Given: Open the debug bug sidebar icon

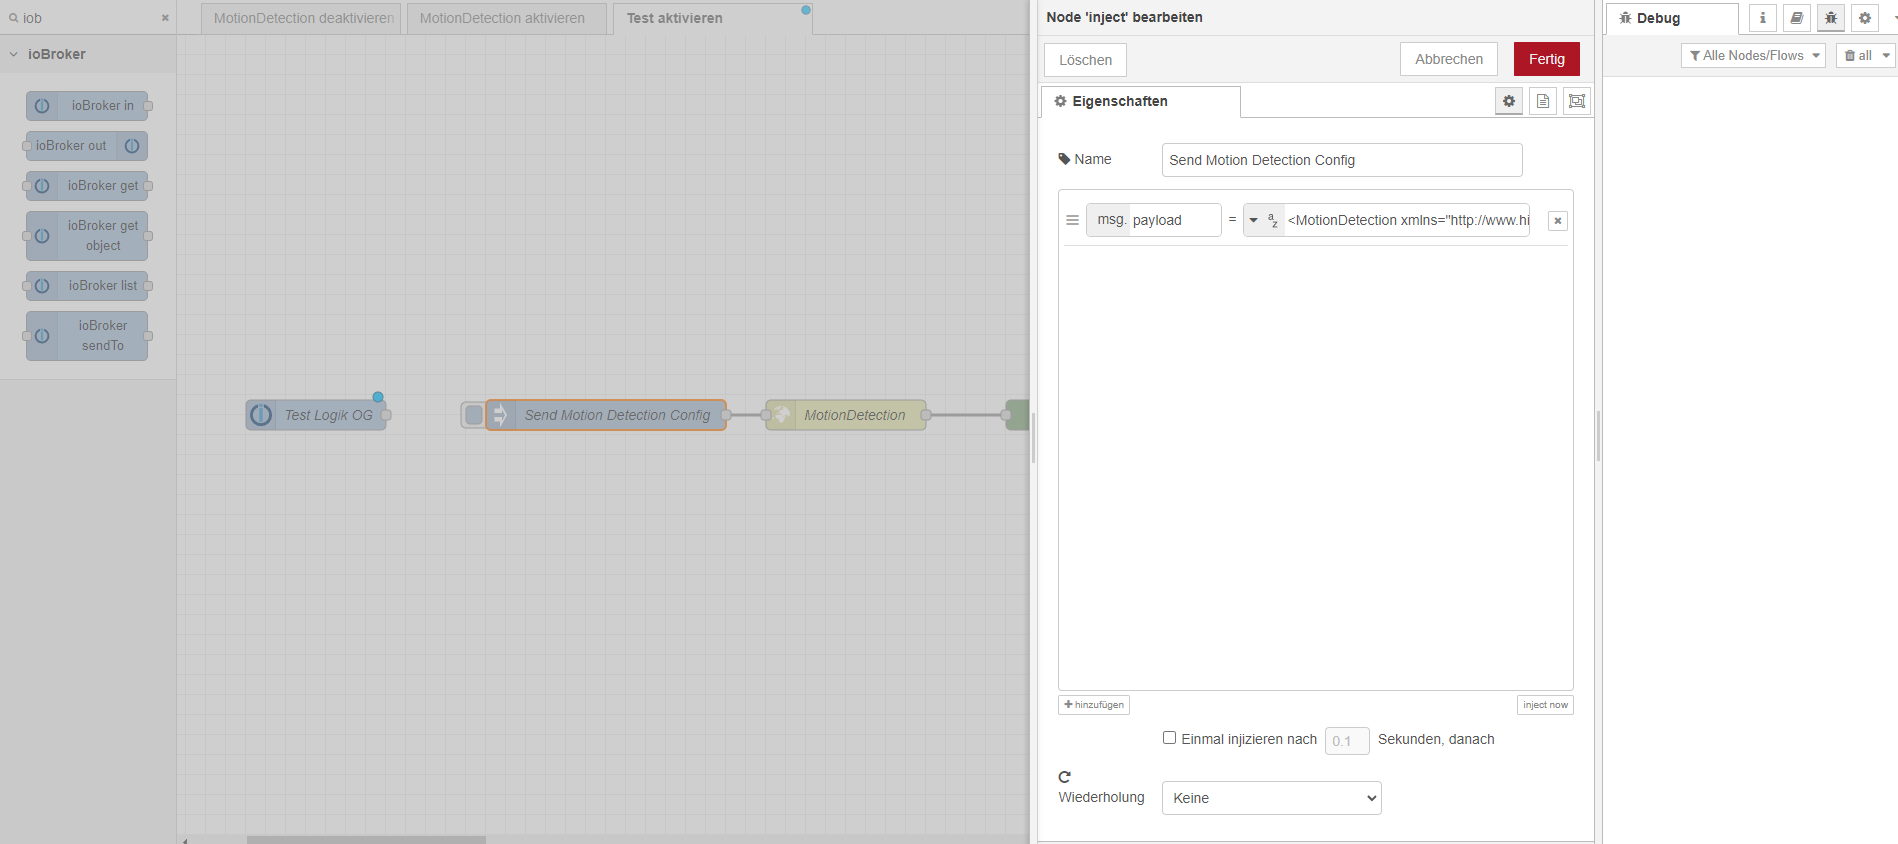Looking at the screenshot, I should tap(1831, 18).
